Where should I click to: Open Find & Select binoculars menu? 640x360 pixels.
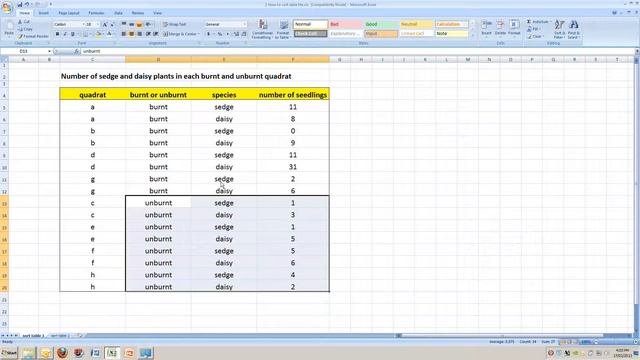pos(573,29)
